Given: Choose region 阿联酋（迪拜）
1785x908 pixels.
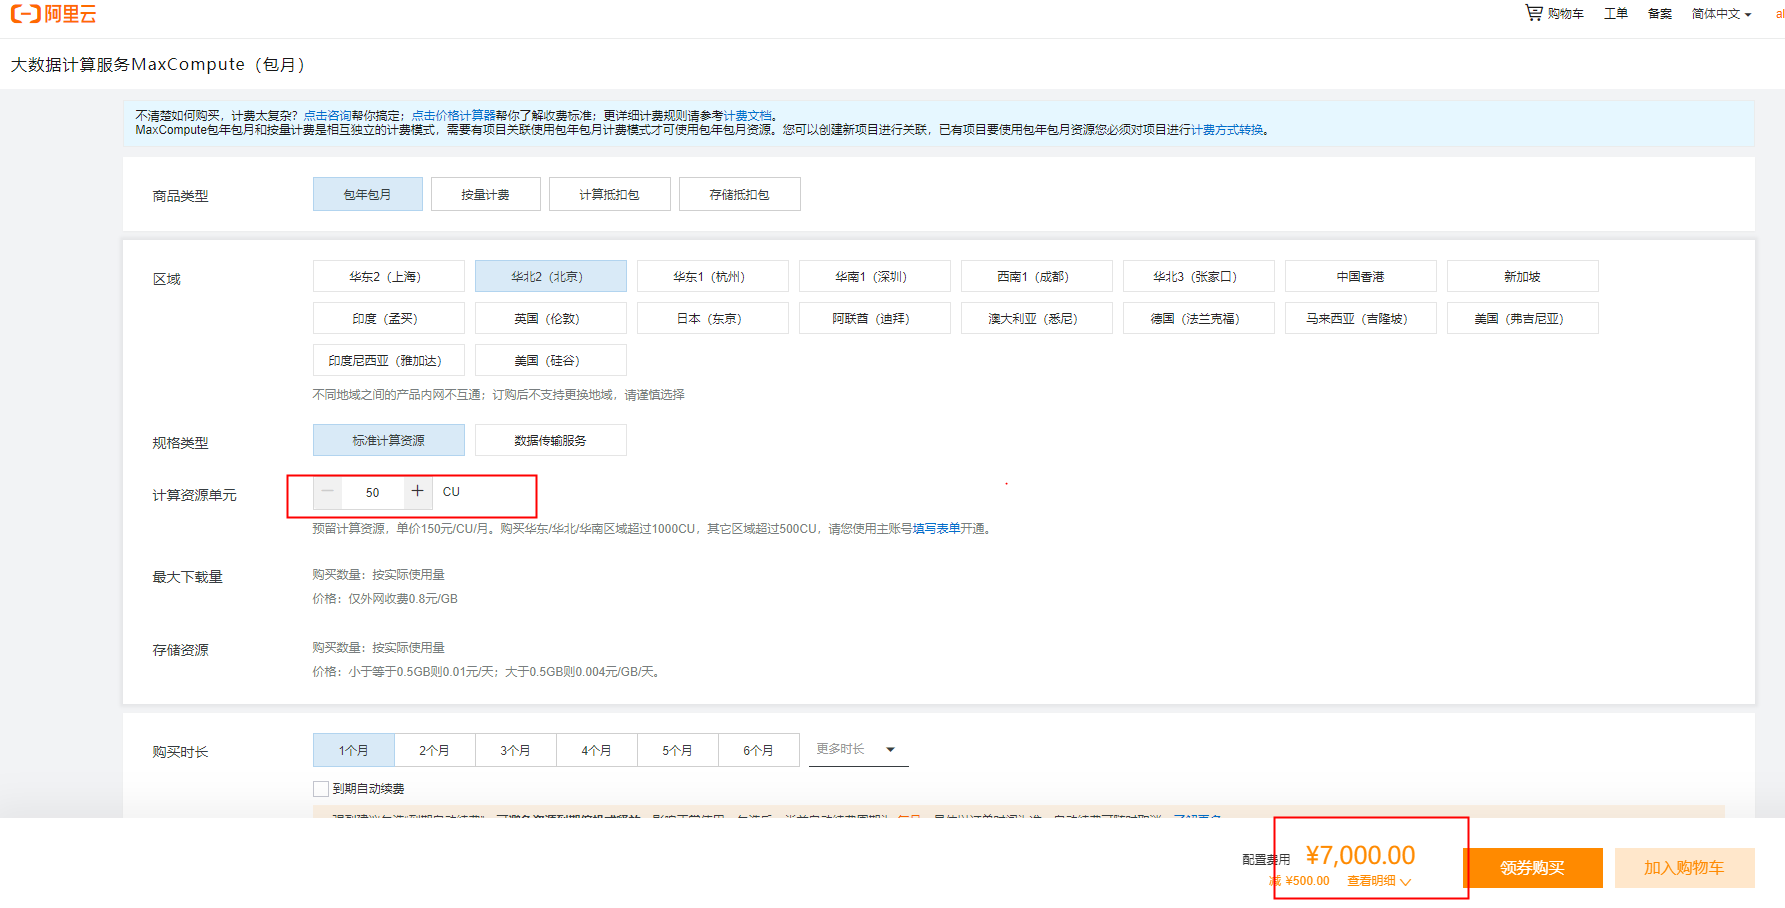Looking at the screenshot, I should pyautogui.click(x=875, y=318).
